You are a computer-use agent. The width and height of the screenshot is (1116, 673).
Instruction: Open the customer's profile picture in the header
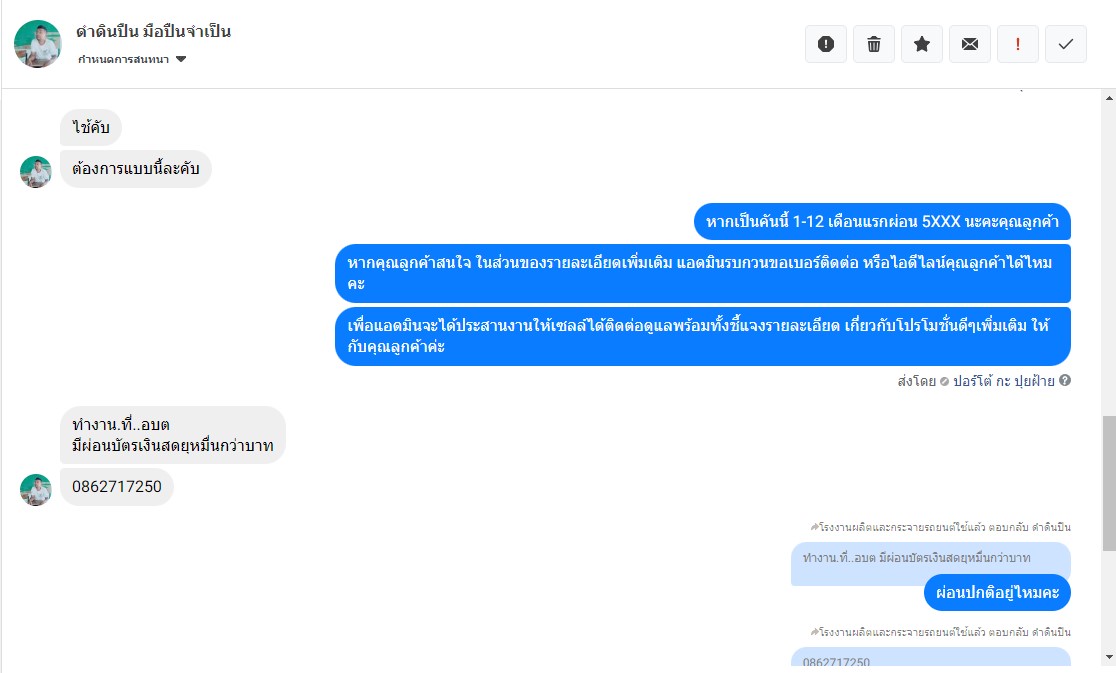38,44
